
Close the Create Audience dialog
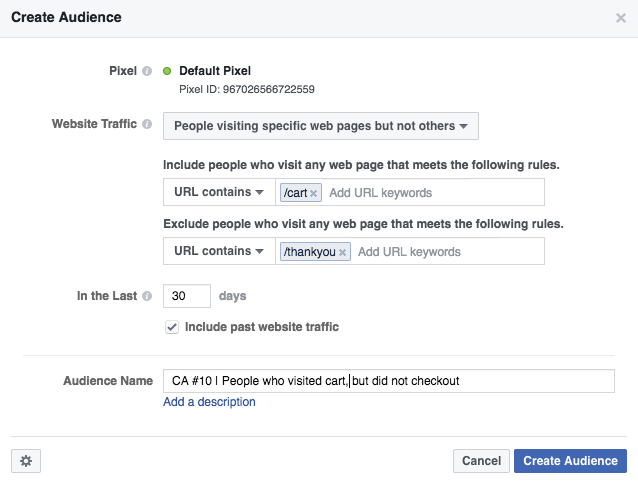(621, 18)
